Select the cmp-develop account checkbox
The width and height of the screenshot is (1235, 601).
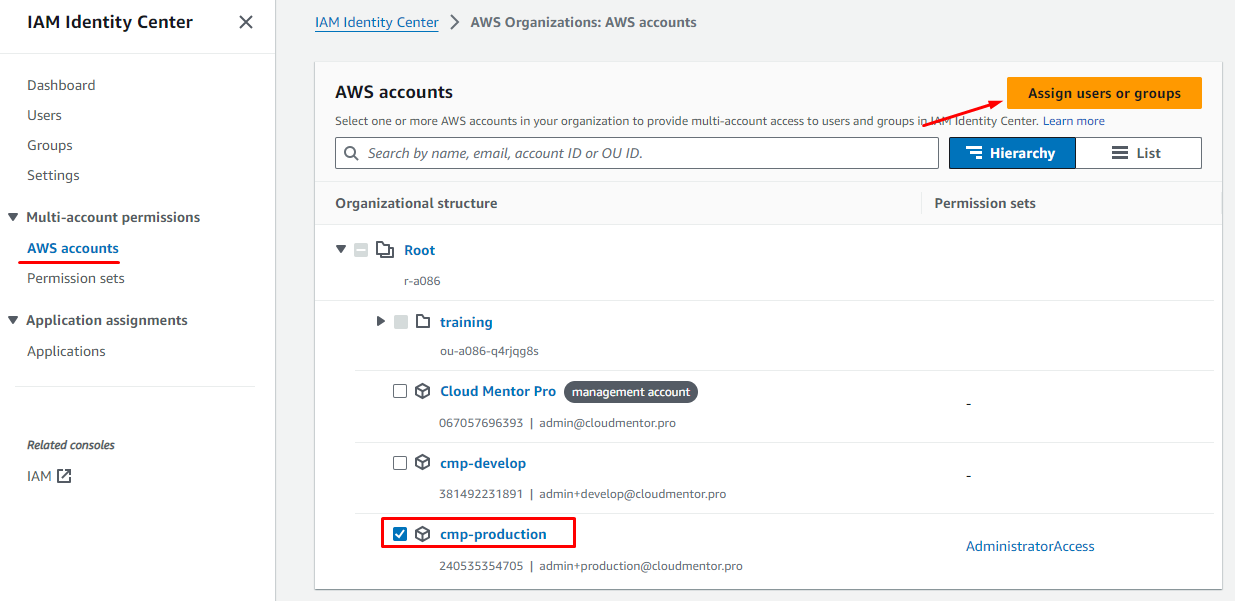pos(400,464)
